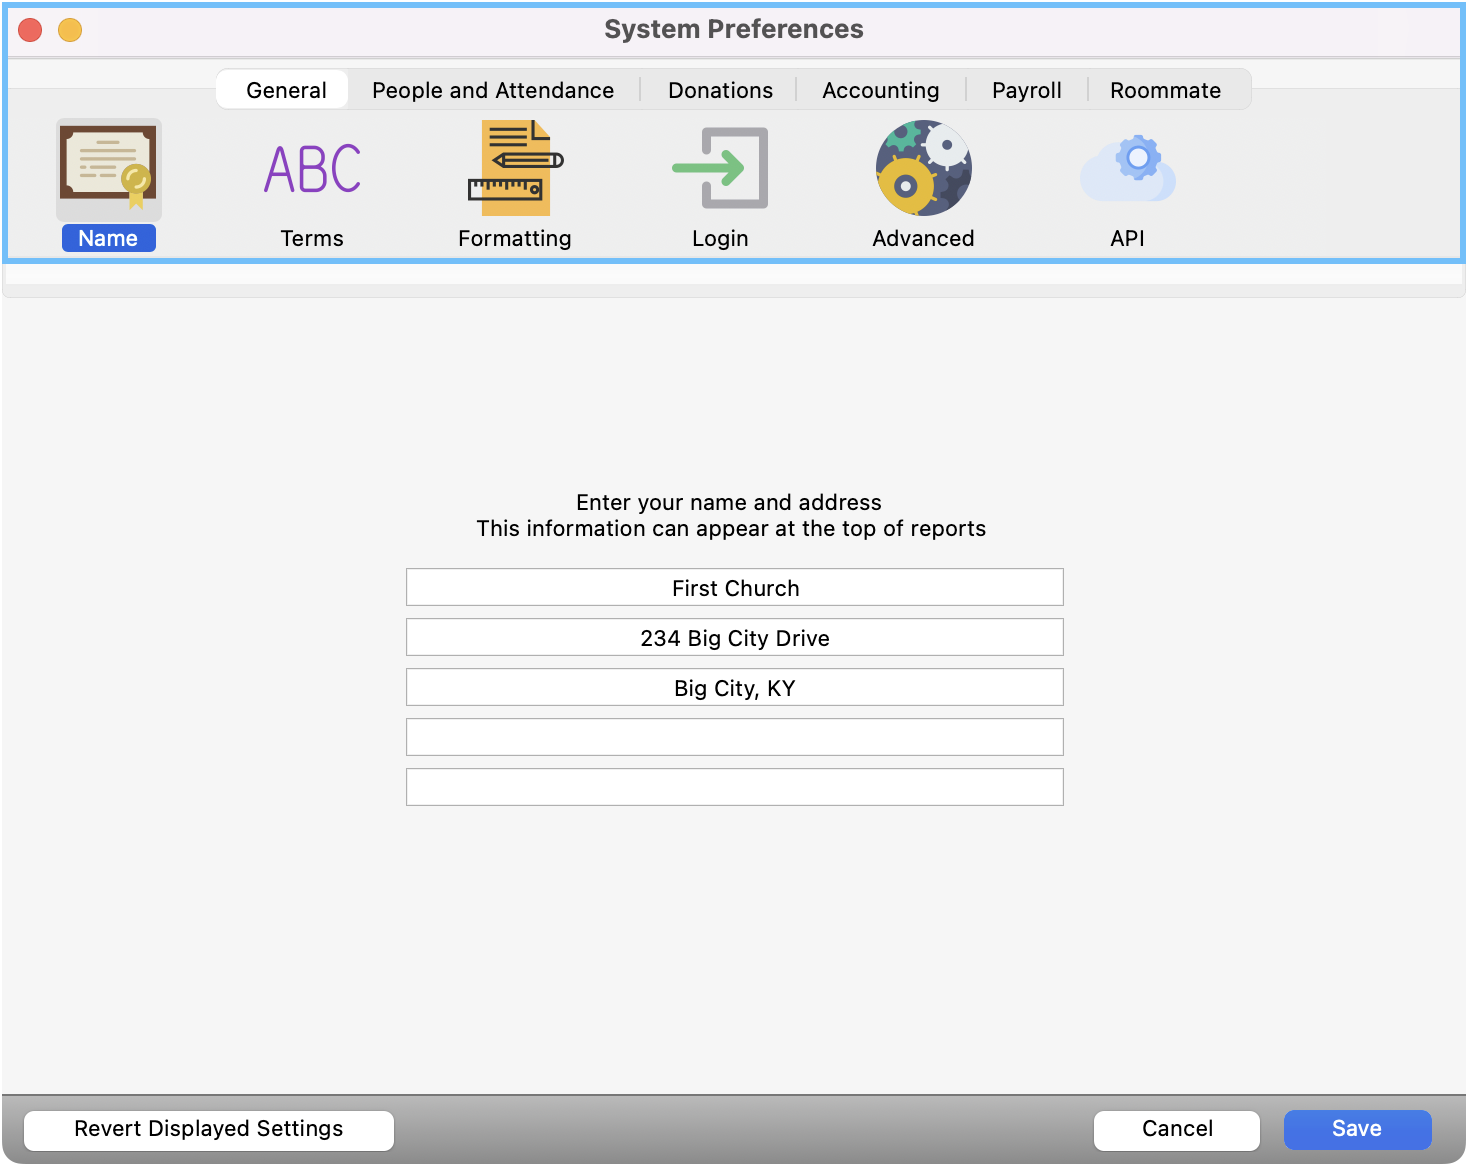Click the Login arrow icon
The image size is (1468, 1164).
point(720,169)
